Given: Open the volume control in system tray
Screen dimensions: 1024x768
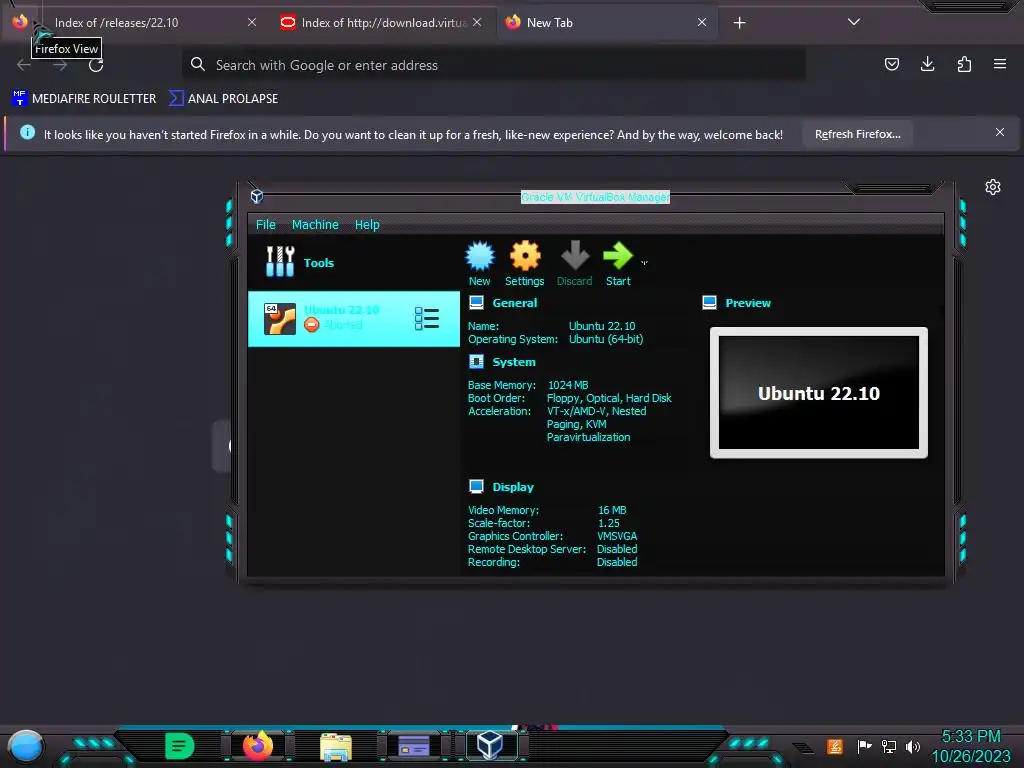Looking at the screenshot, I should point(913,746).
